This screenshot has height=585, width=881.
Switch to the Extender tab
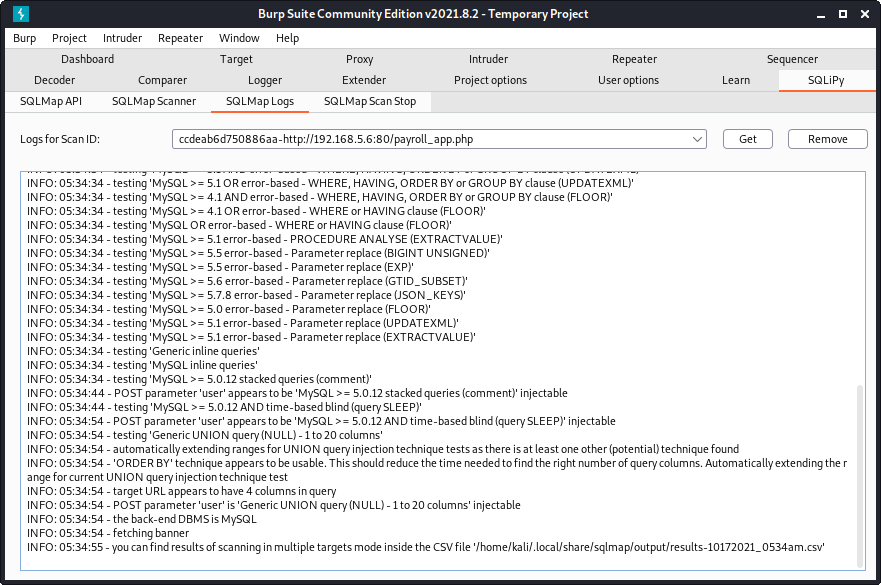[364, 80]
